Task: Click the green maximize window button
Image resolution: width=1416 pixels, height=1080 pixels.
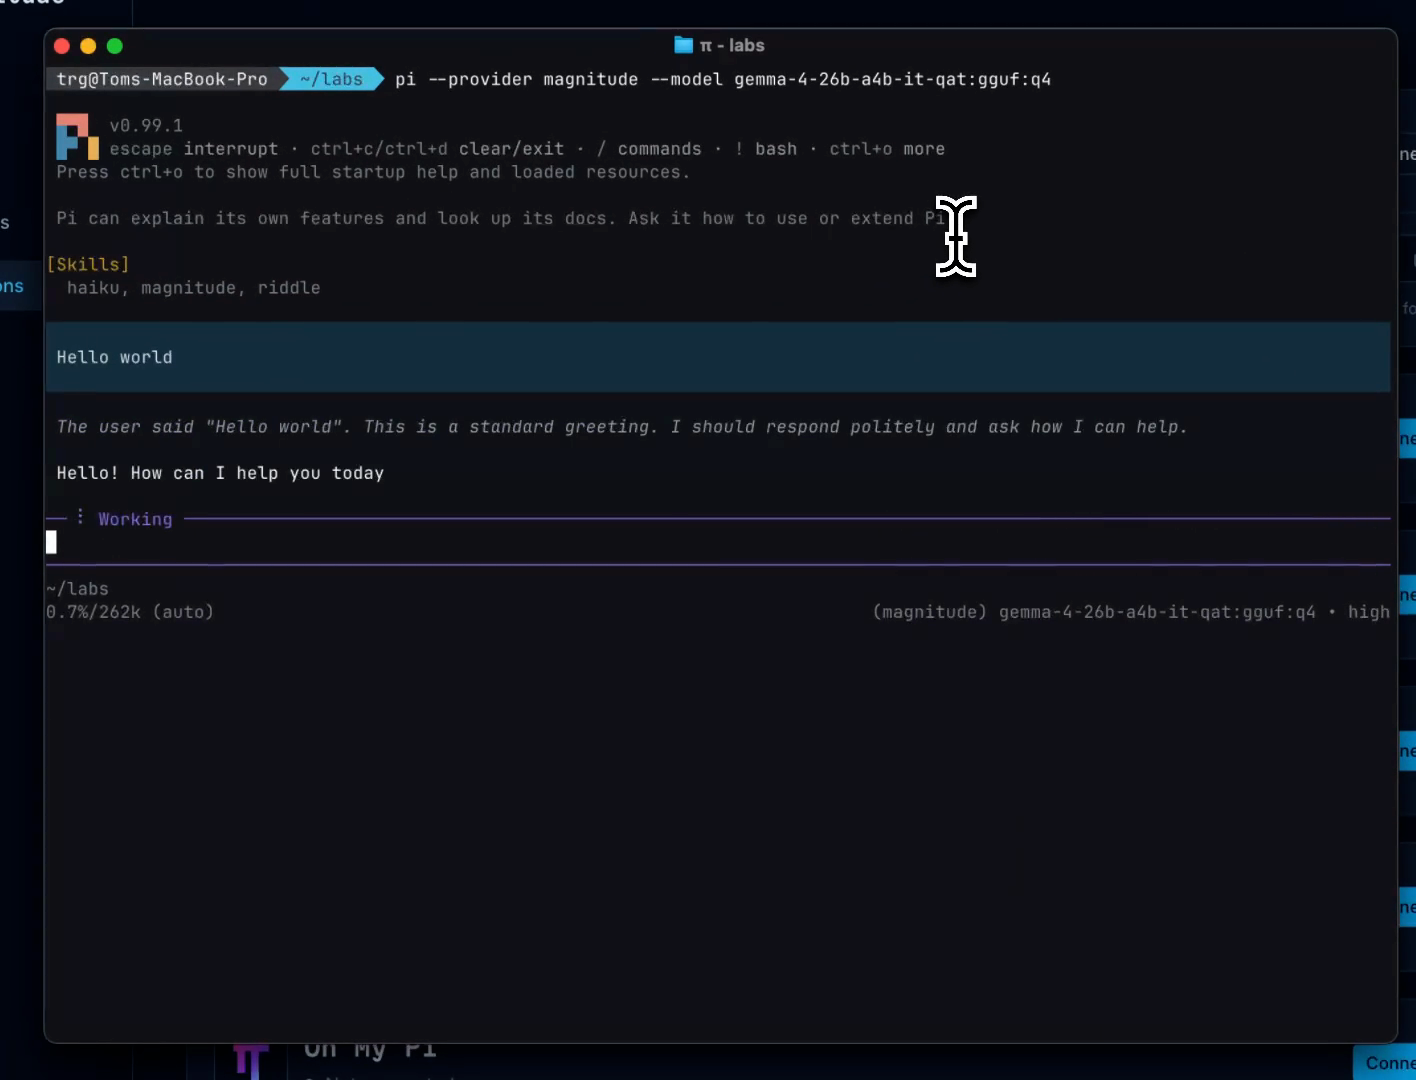Action: pyautogui.click(x=115, y=46)
